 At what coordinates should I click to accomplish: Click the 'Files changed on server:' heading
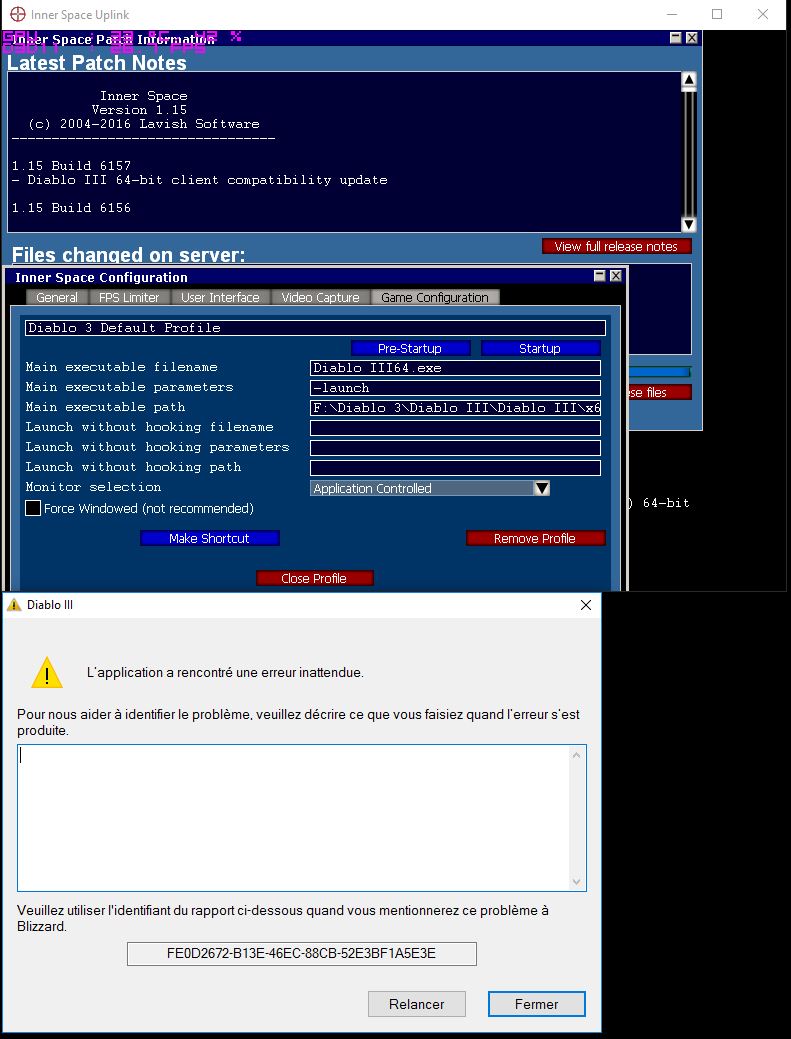129,255
